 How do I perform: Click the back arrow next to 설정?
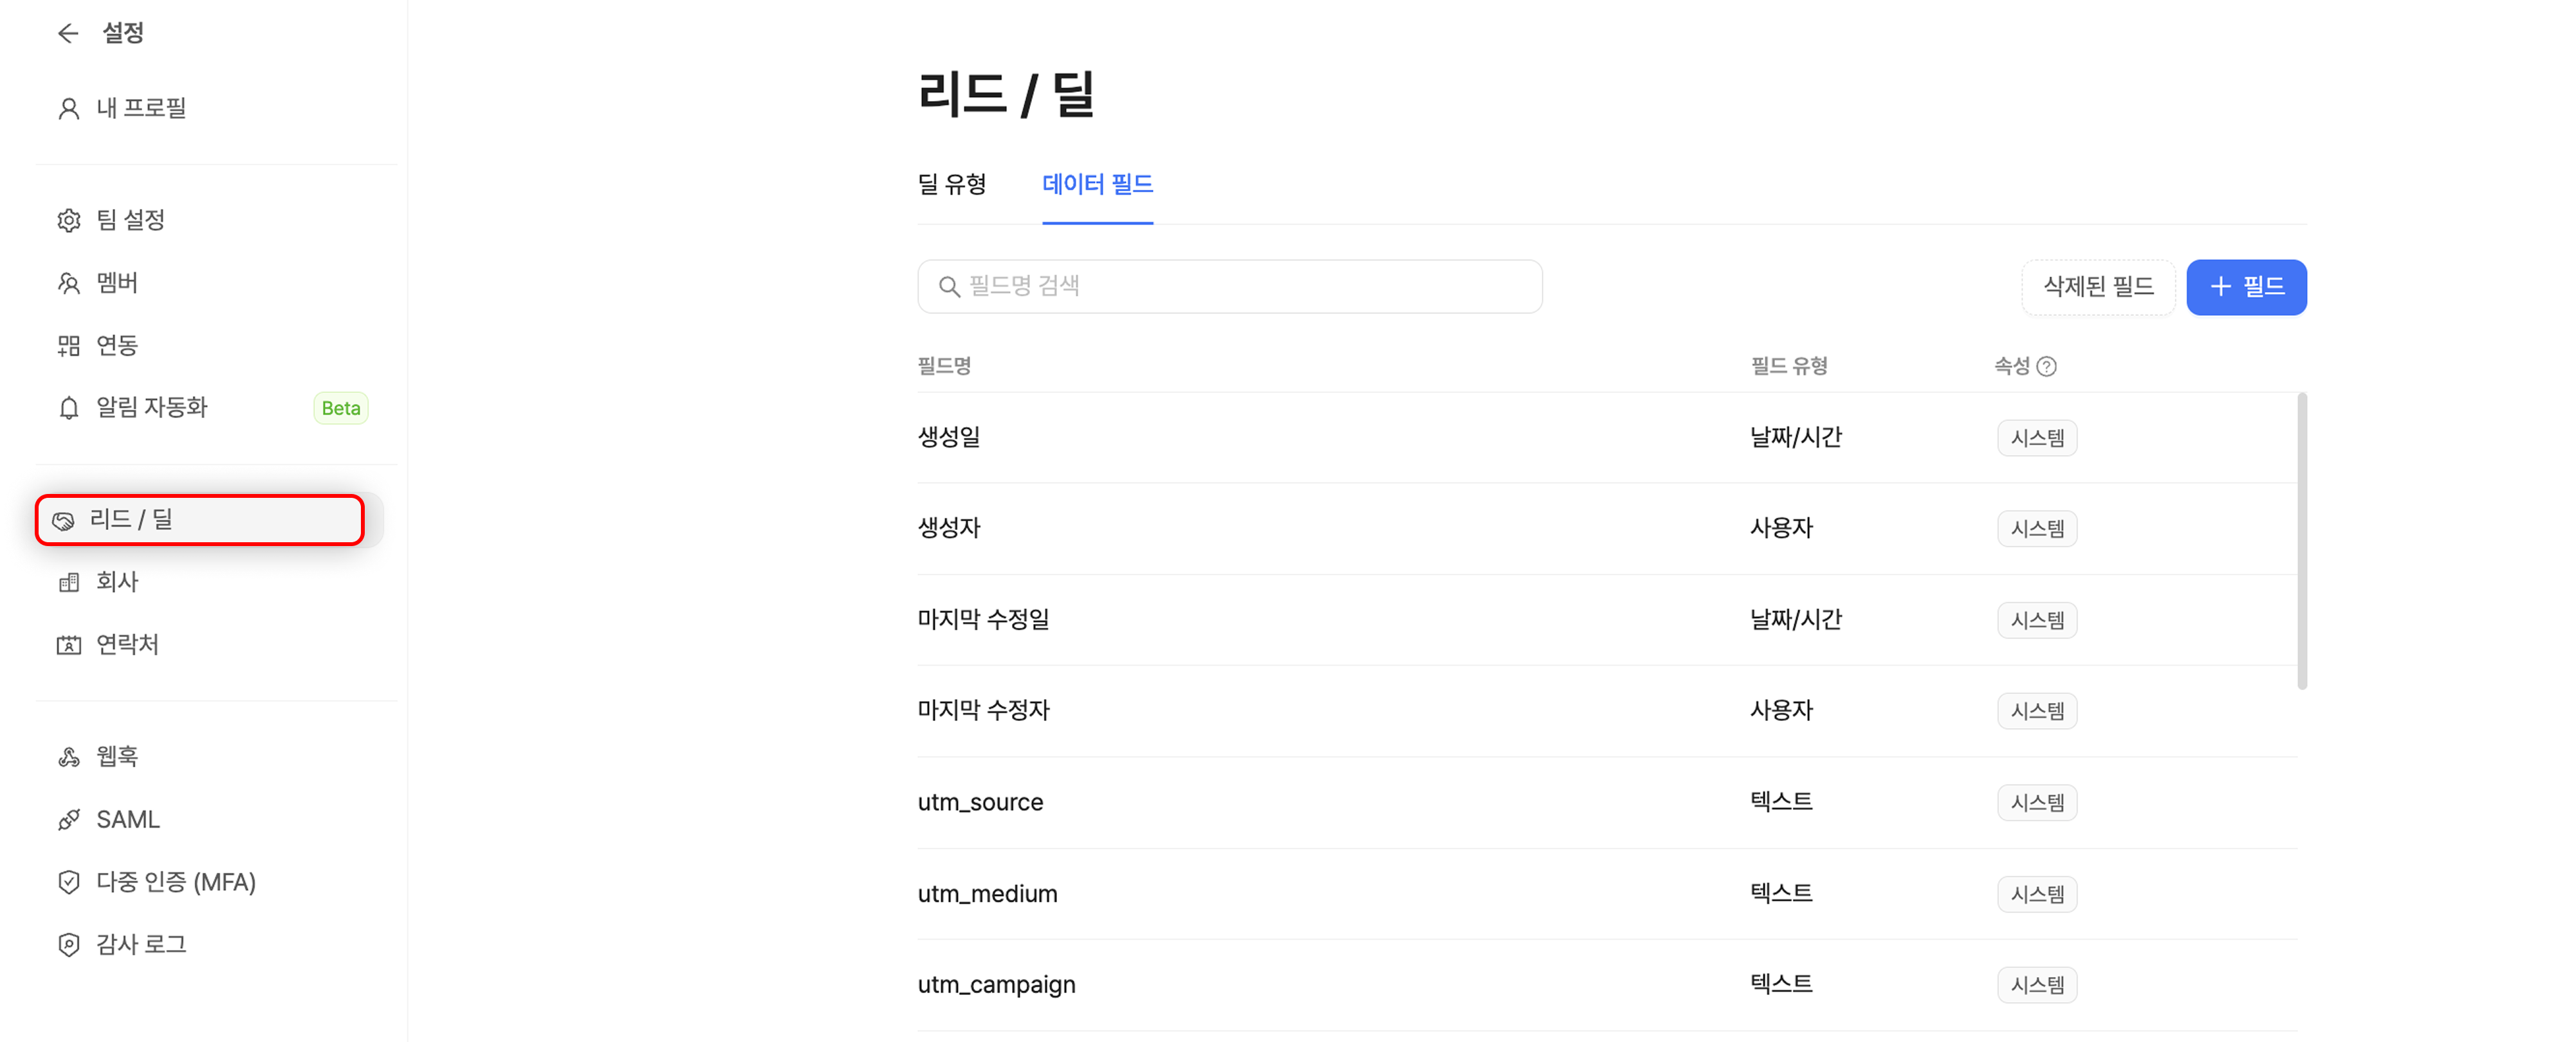(x=68, y=34)
